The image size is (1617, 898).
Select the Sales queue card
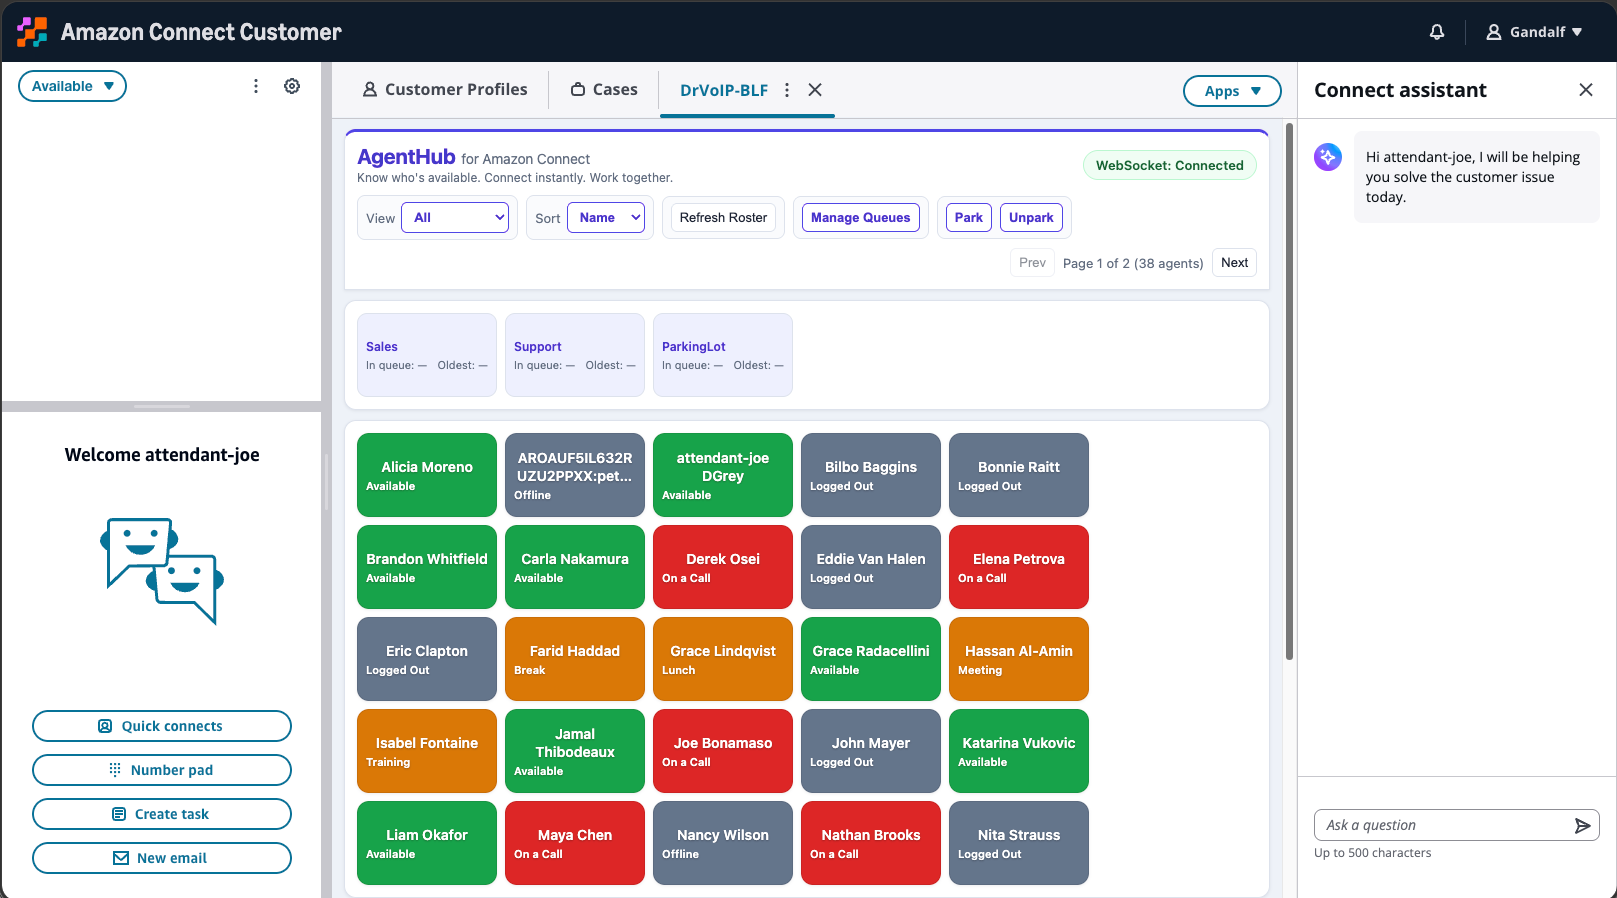[427, 355]
